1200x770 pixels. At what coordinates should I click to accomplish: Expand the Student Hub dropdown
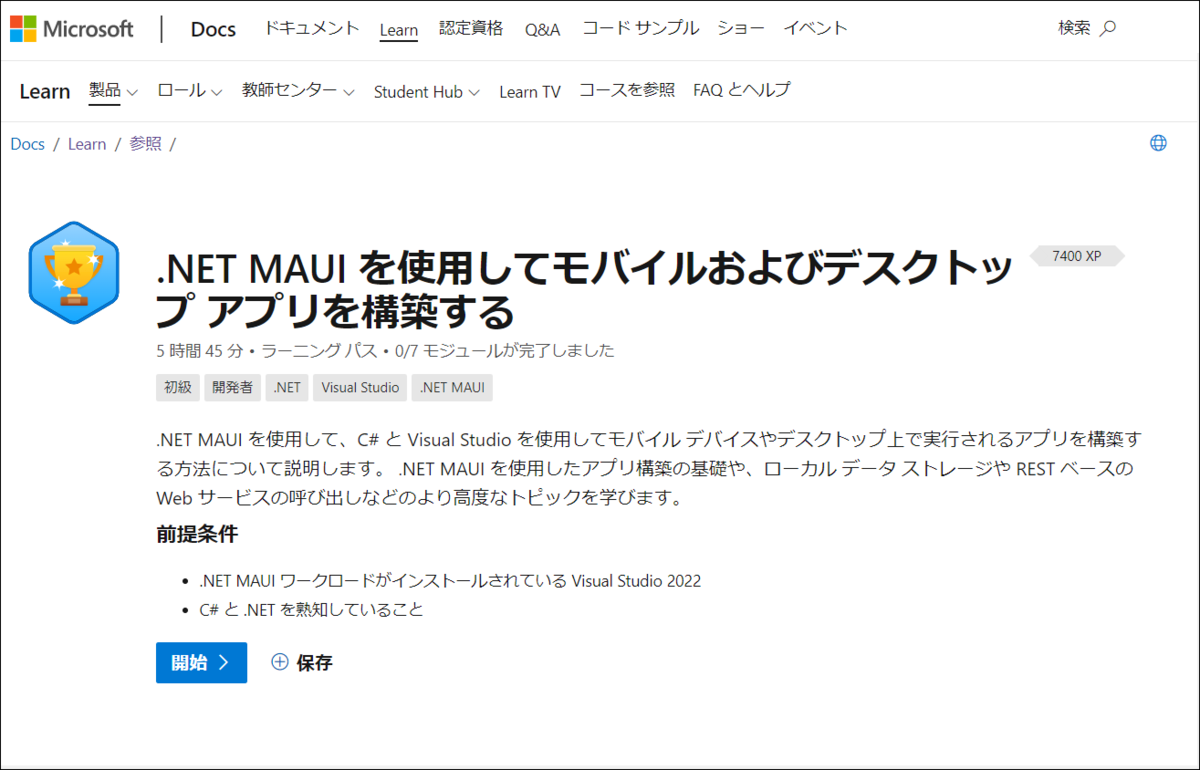click(426, 92)
